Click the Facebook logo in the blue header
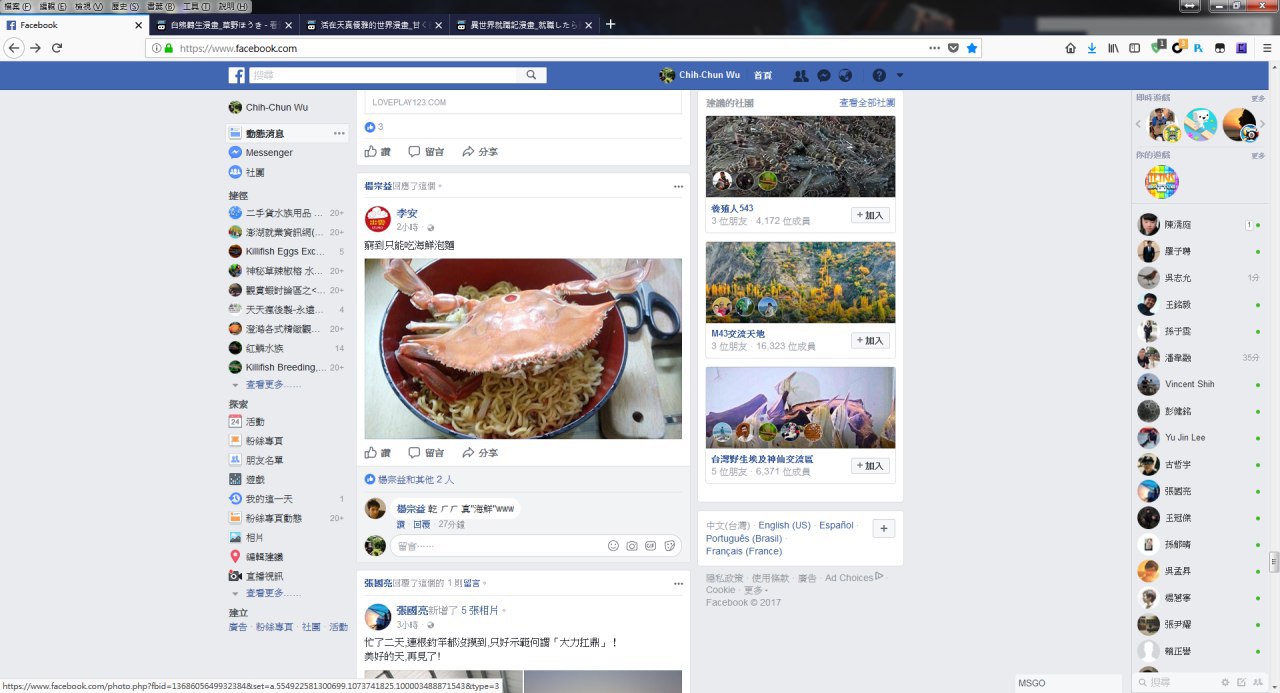1280x693 pixels. pyautogui.click(x=236, y=75)
